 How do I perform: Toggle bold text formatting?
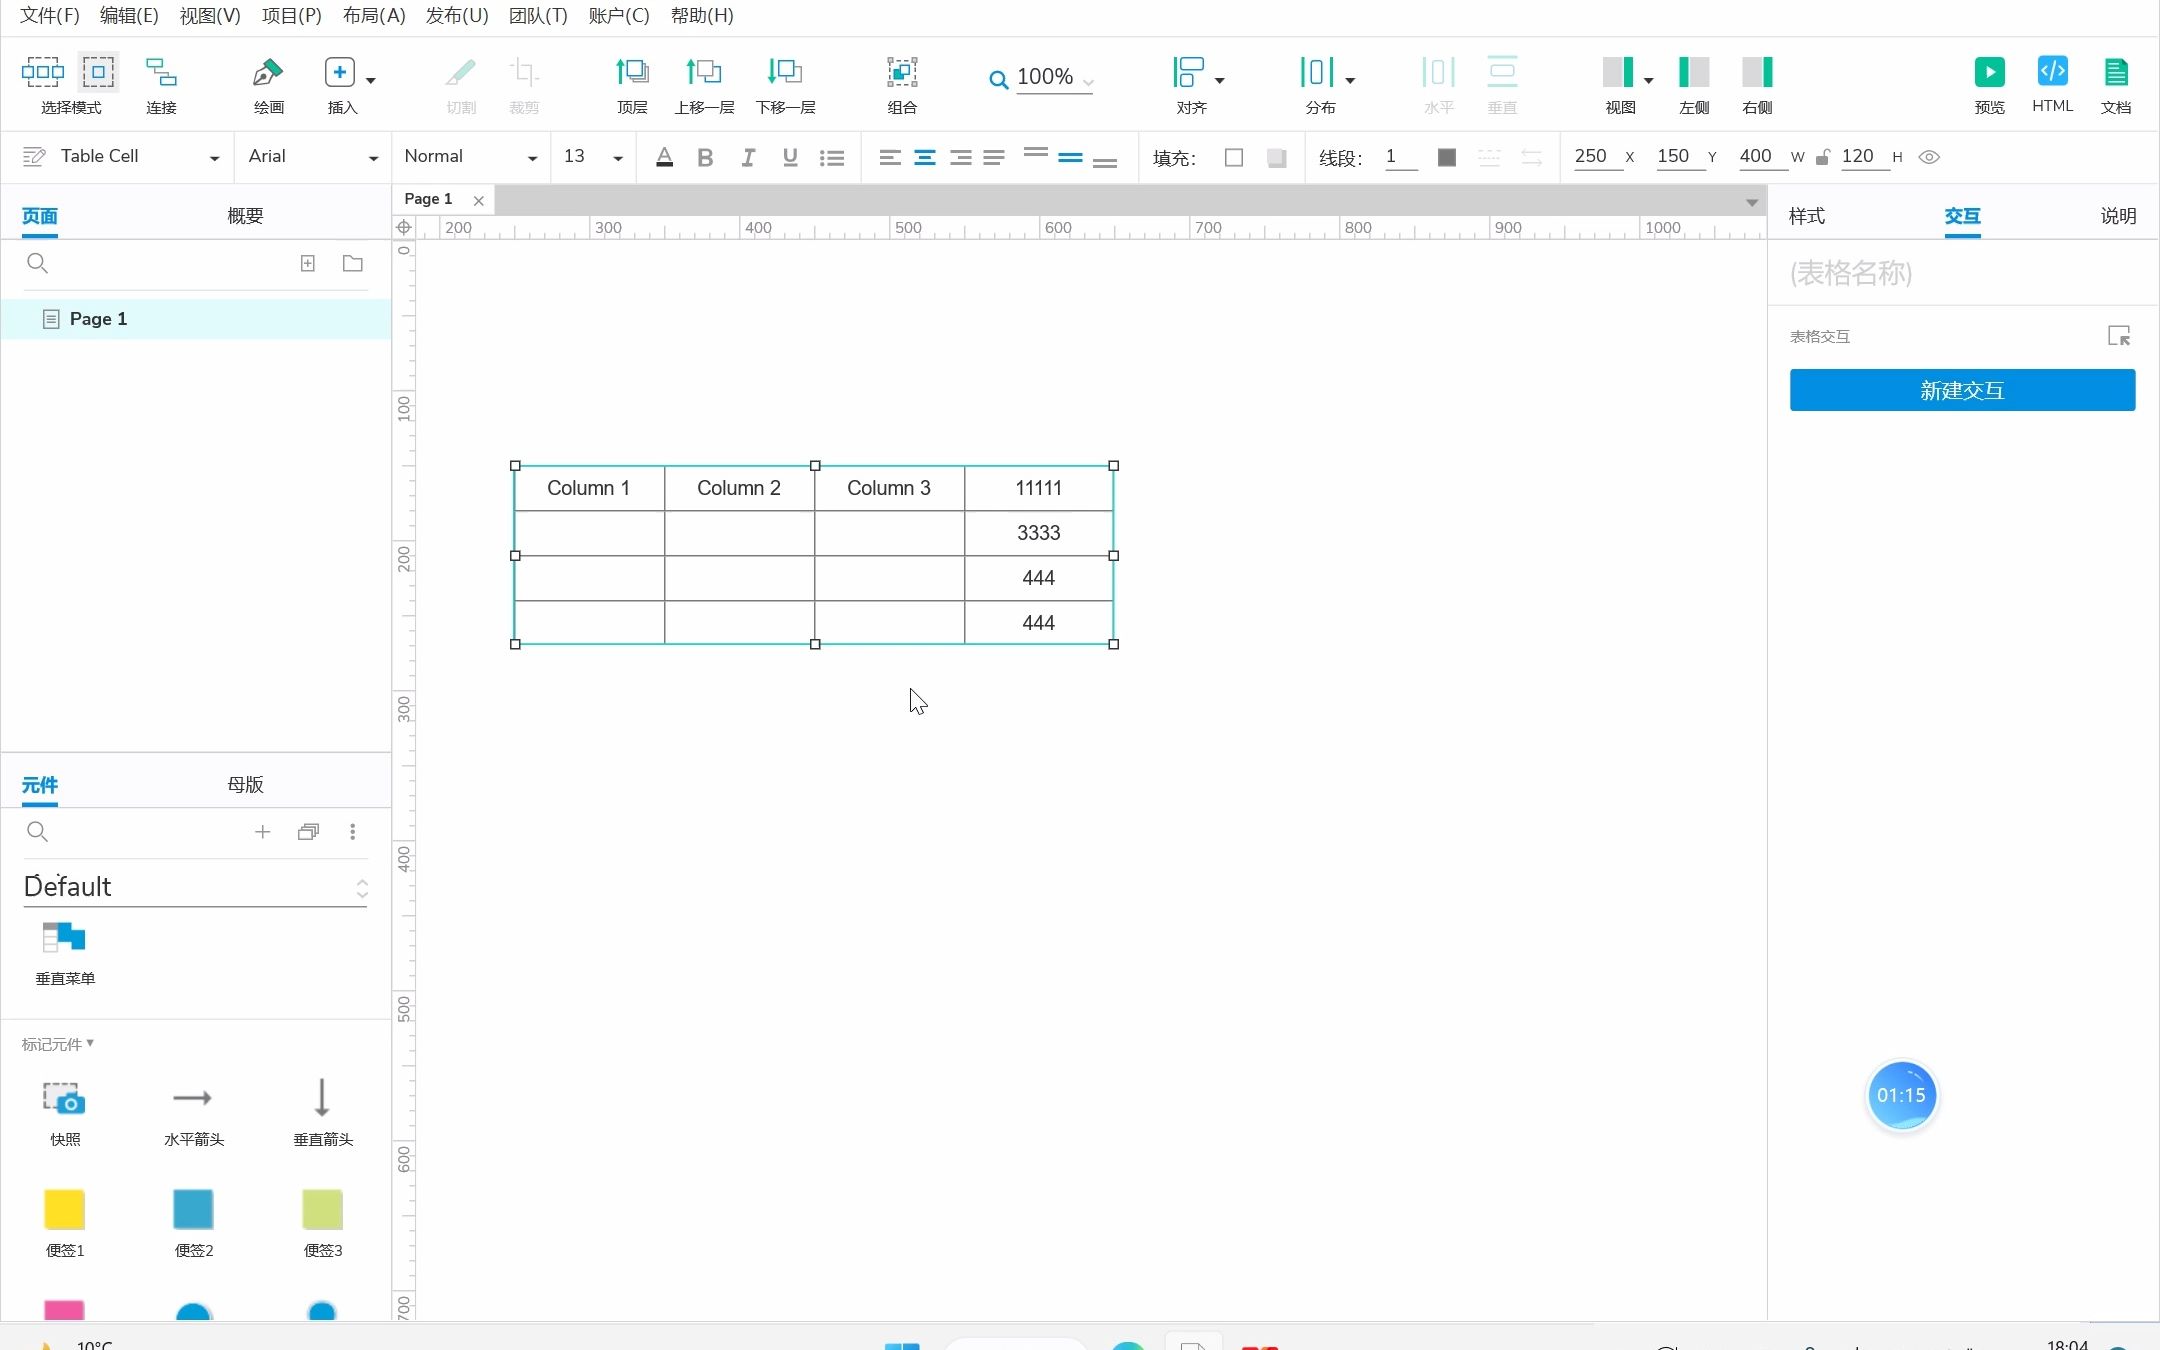705,158
